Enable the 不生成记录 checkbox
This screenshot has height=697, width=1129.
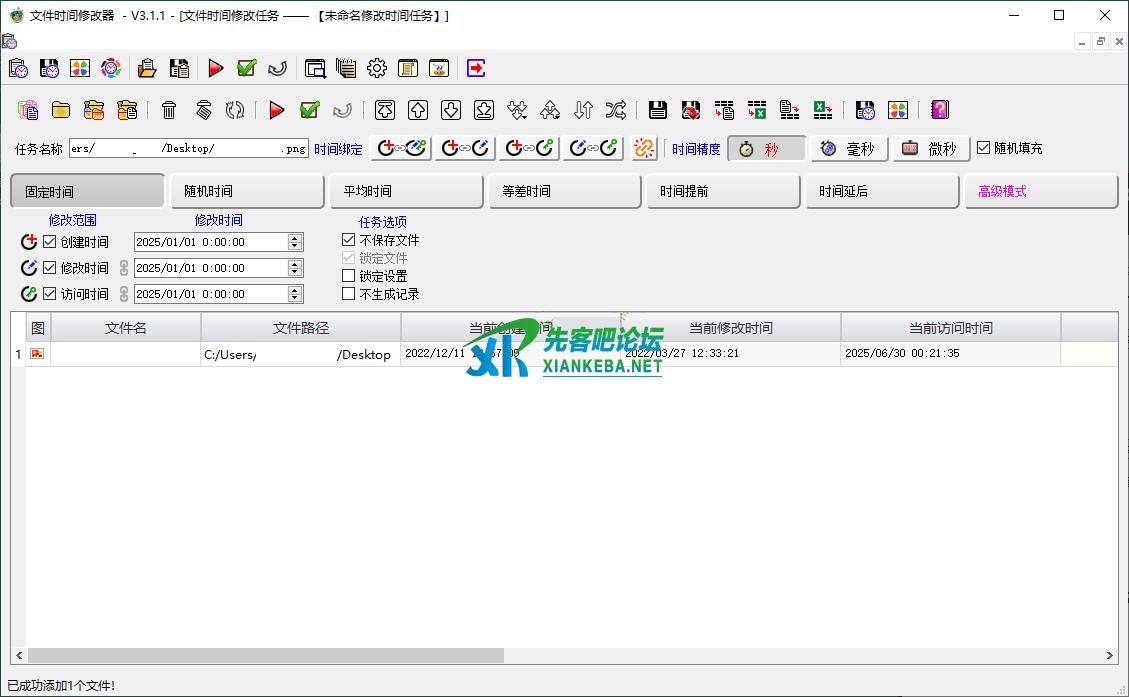[348, 294]
